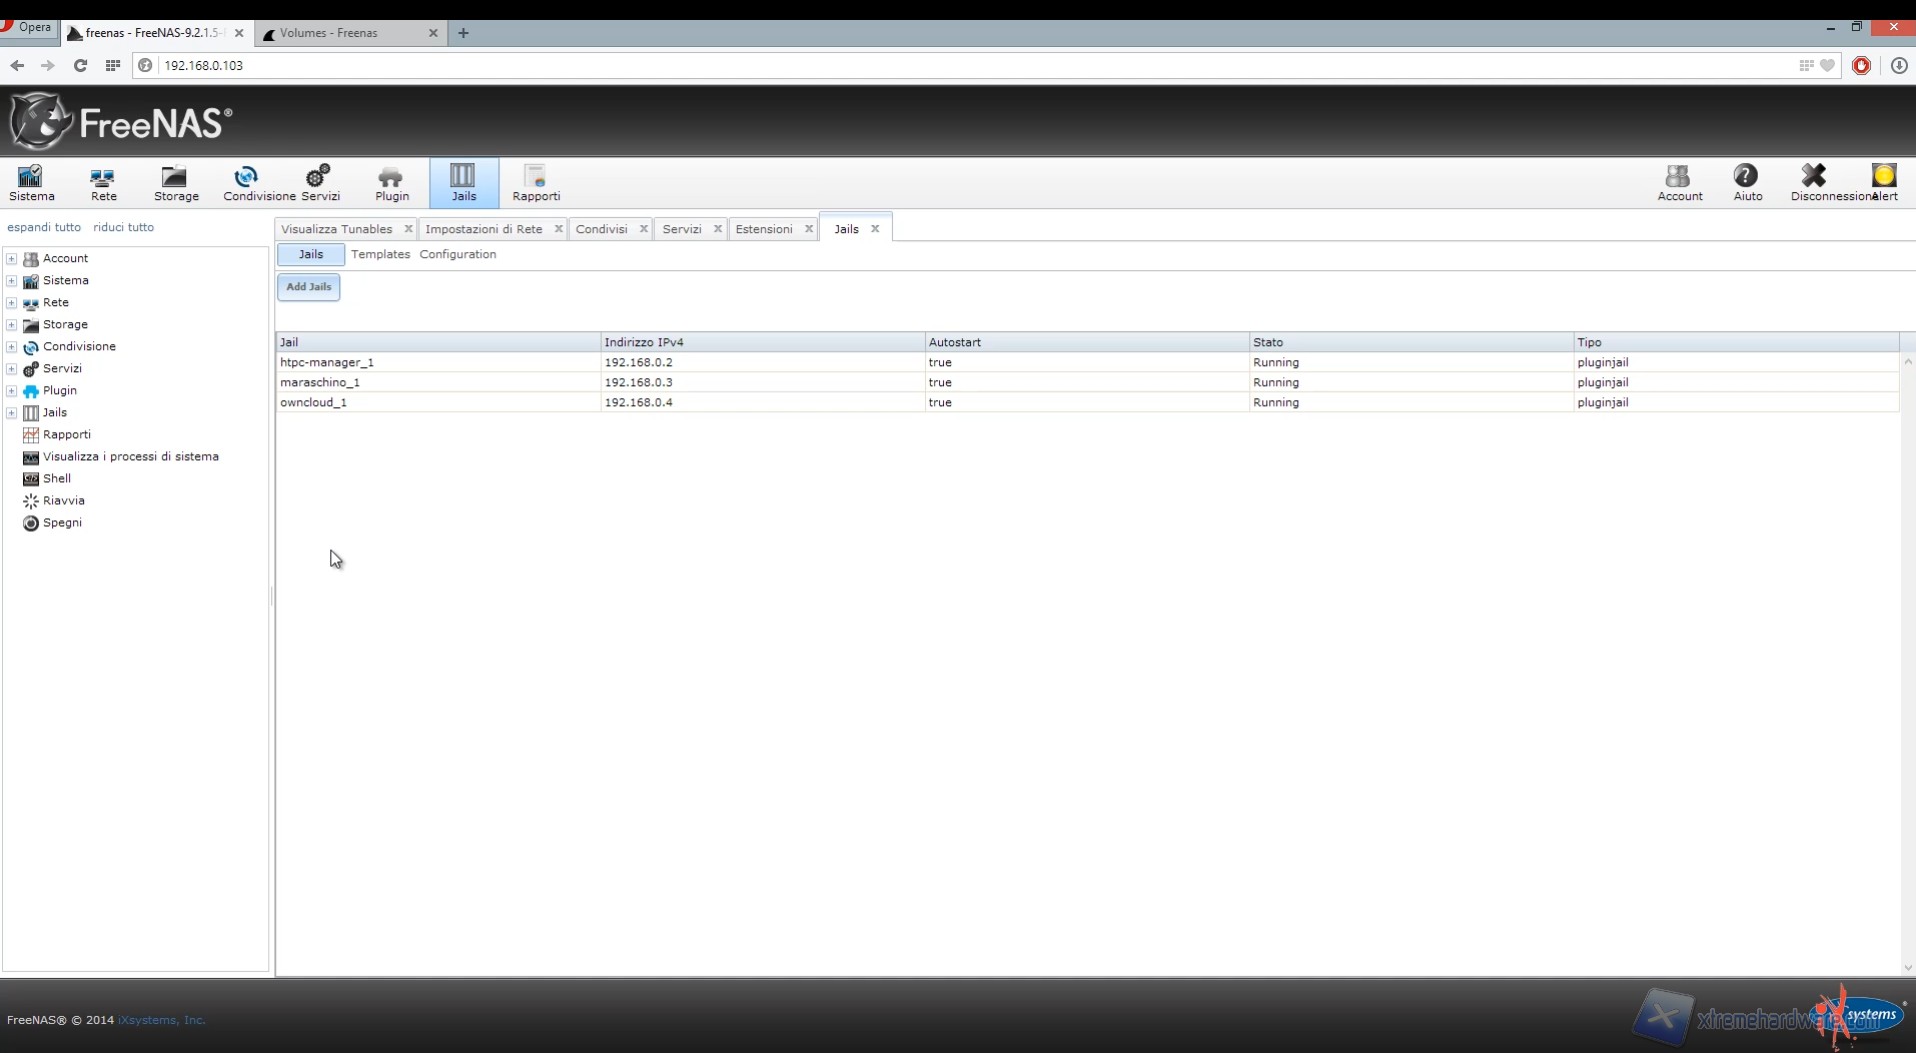Click the Add Jails button
The image size is (1916, 1053).
click(308, 287)
